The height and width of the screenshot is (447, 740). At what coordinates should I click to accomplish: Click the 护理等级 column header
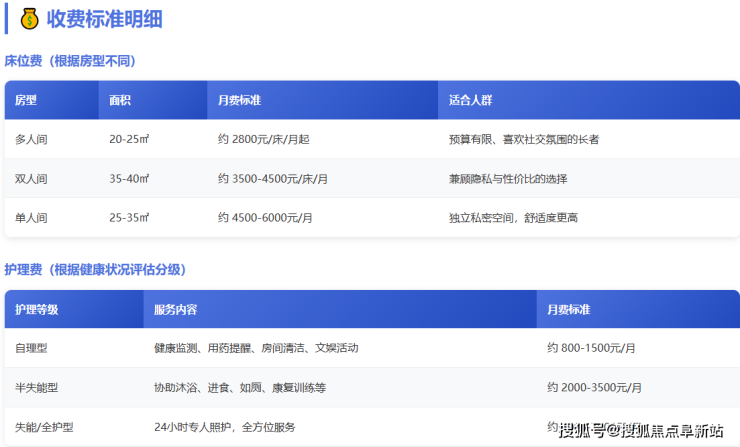(37, 310)
